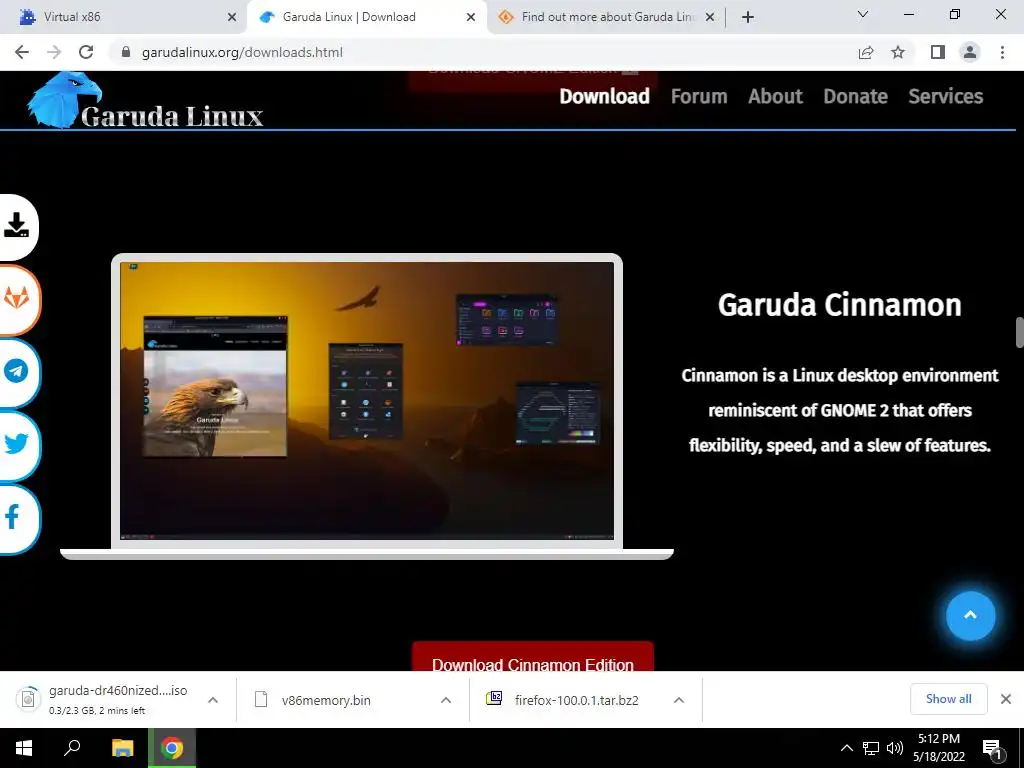Reload the Garuda download page
The image size is (1024, 768).
[x=86, y=52]
